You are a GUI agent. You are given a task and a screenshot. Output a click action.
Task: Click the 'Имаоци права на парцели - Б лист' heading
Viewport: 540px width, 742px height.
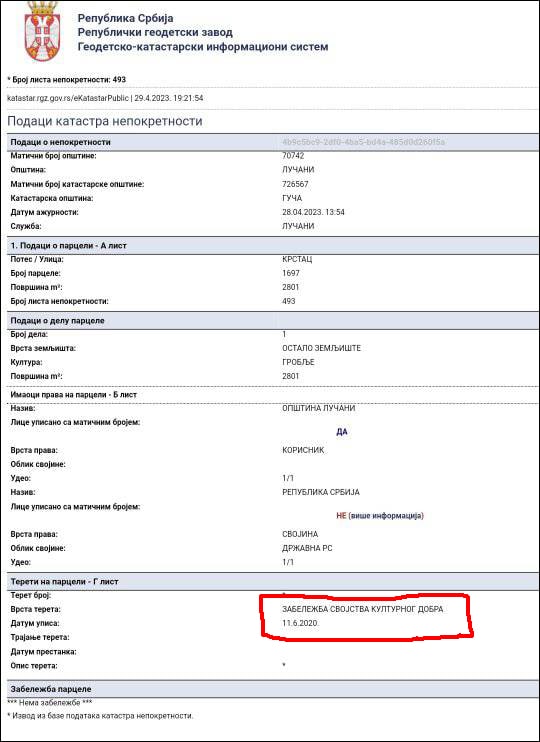click(x=73, y=395)
